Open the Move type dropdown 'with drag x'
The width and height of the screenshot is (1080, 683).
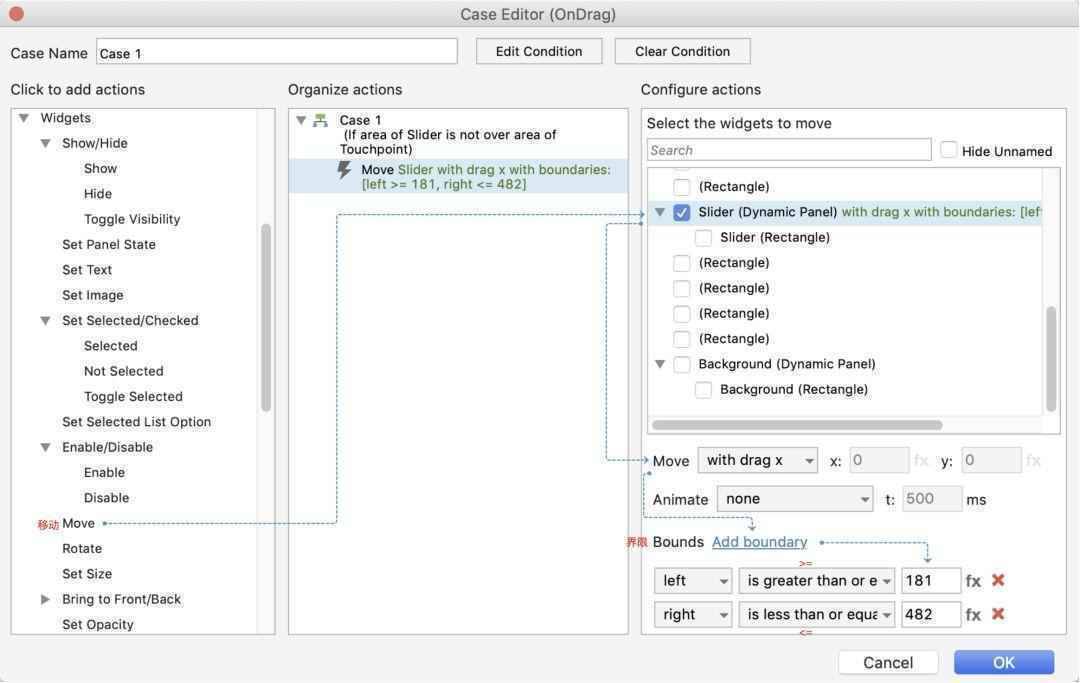pos(758,461)
